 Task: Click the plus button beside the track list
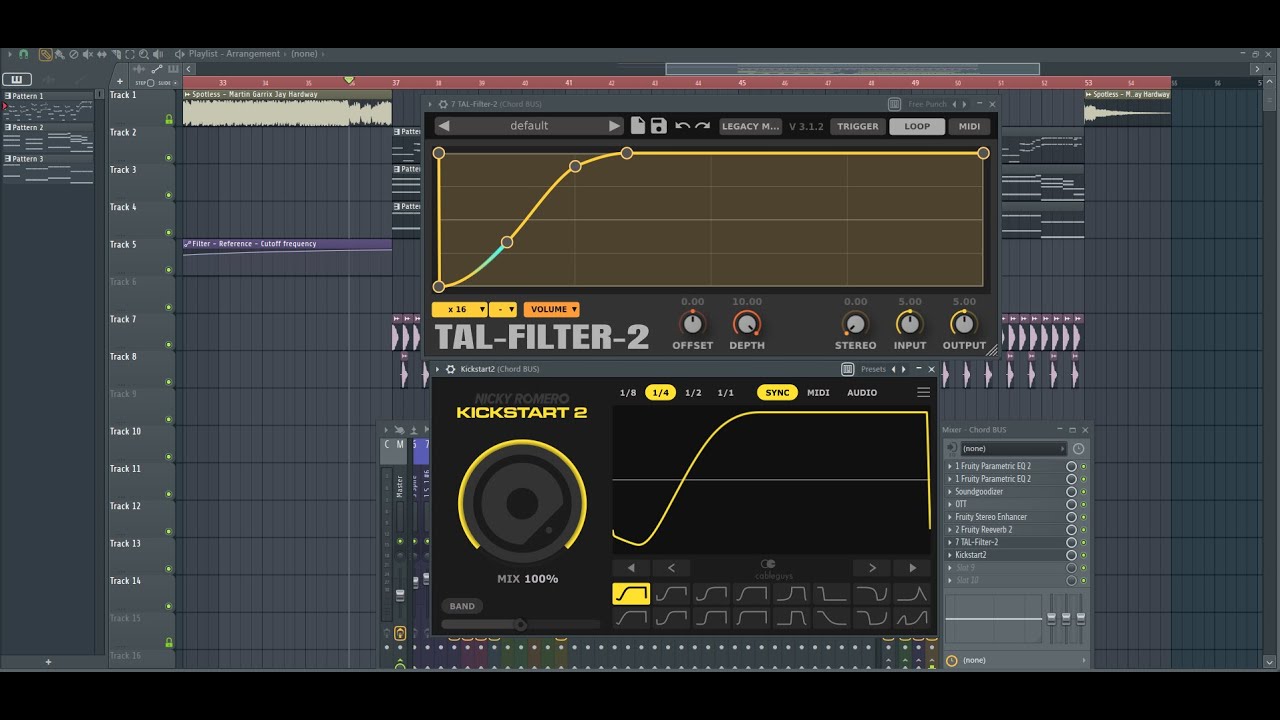(x=119, y=81)
